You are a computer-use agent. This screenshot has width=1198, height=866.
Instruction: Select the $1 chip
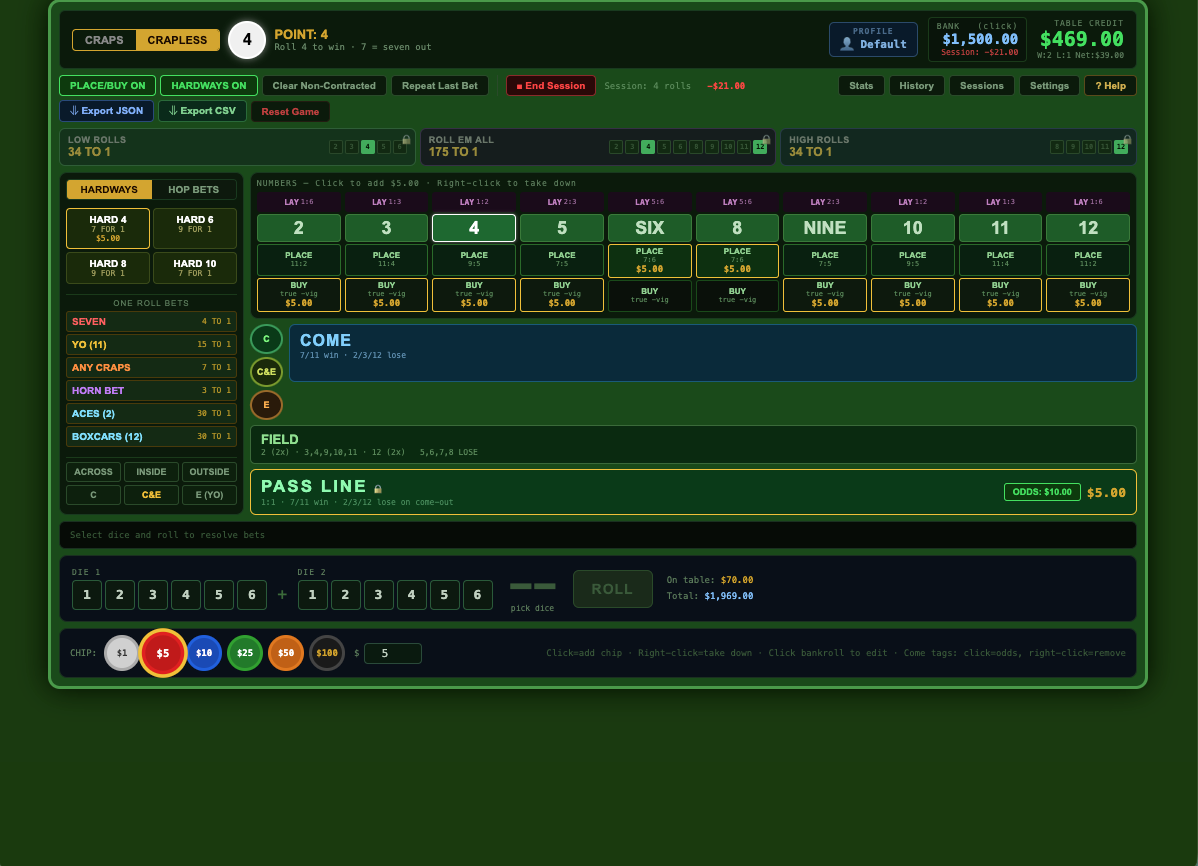(x=121, y=653)
